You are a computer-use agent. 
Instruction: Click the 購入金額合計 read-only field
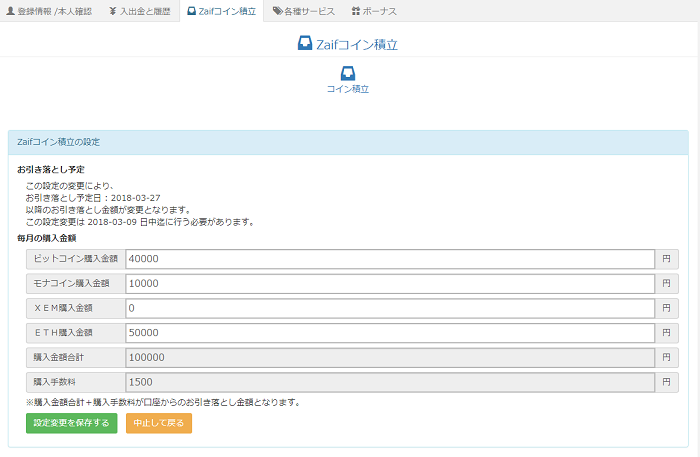pos(389,357)
